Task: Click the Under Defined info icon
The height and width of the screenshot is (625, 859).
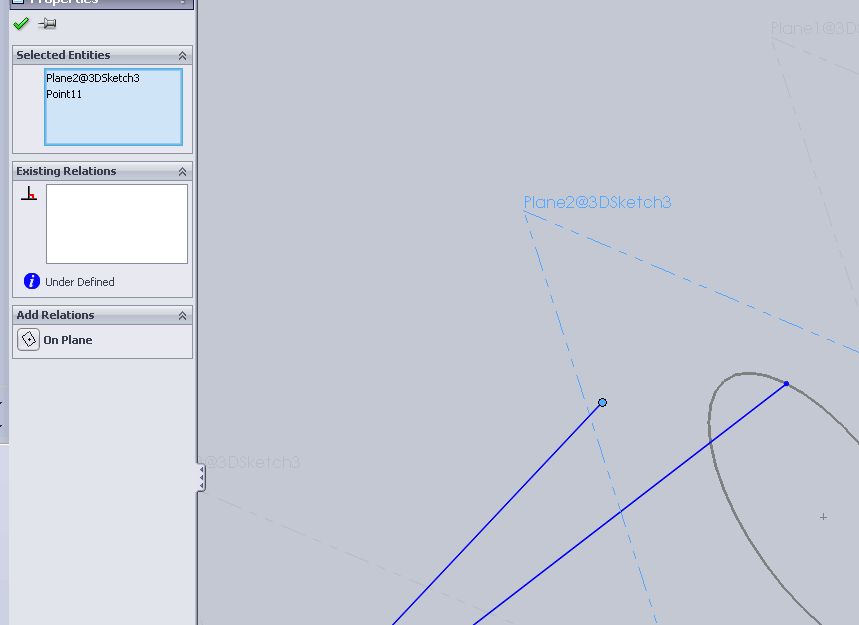Action: tap(32, 281)
